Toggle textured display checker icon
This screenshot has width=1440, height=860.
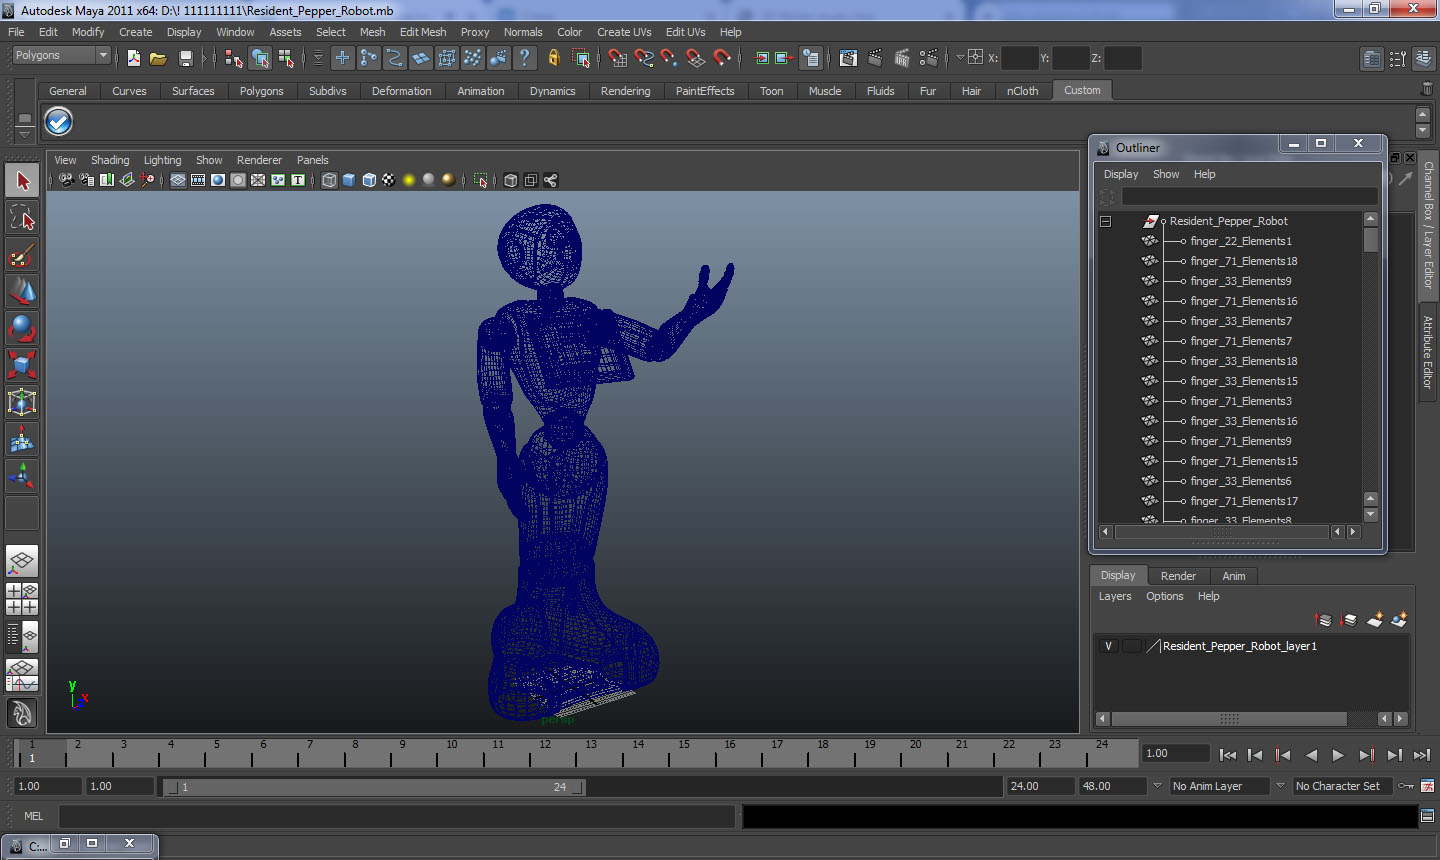(388, 180)
